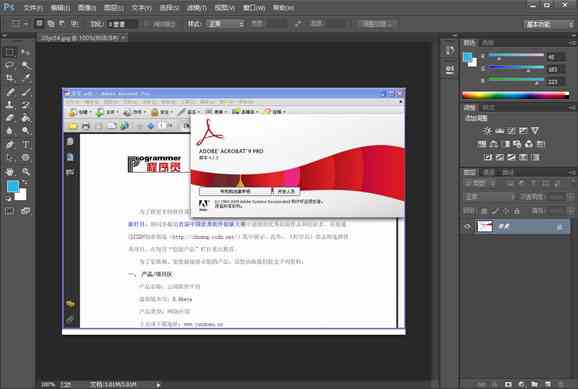Add a Brightness/Contrast adjustment from Adjustments panel
Viewport: 578px width, 389px height.
487,131
